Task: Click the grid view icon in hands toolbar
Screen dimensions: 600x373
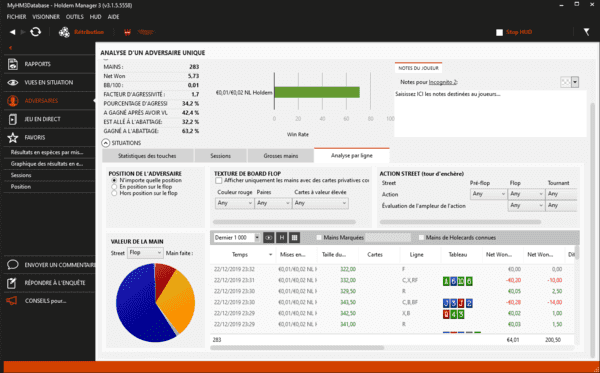Action: coord(294,238)
